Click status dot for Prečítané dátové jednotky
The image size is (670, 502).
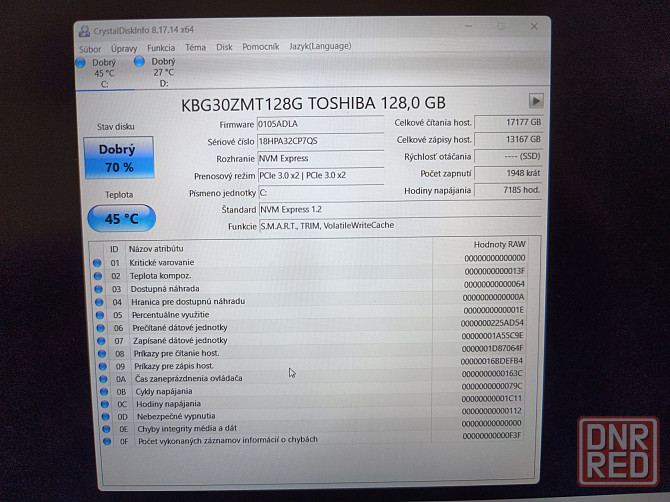(100, 328)
